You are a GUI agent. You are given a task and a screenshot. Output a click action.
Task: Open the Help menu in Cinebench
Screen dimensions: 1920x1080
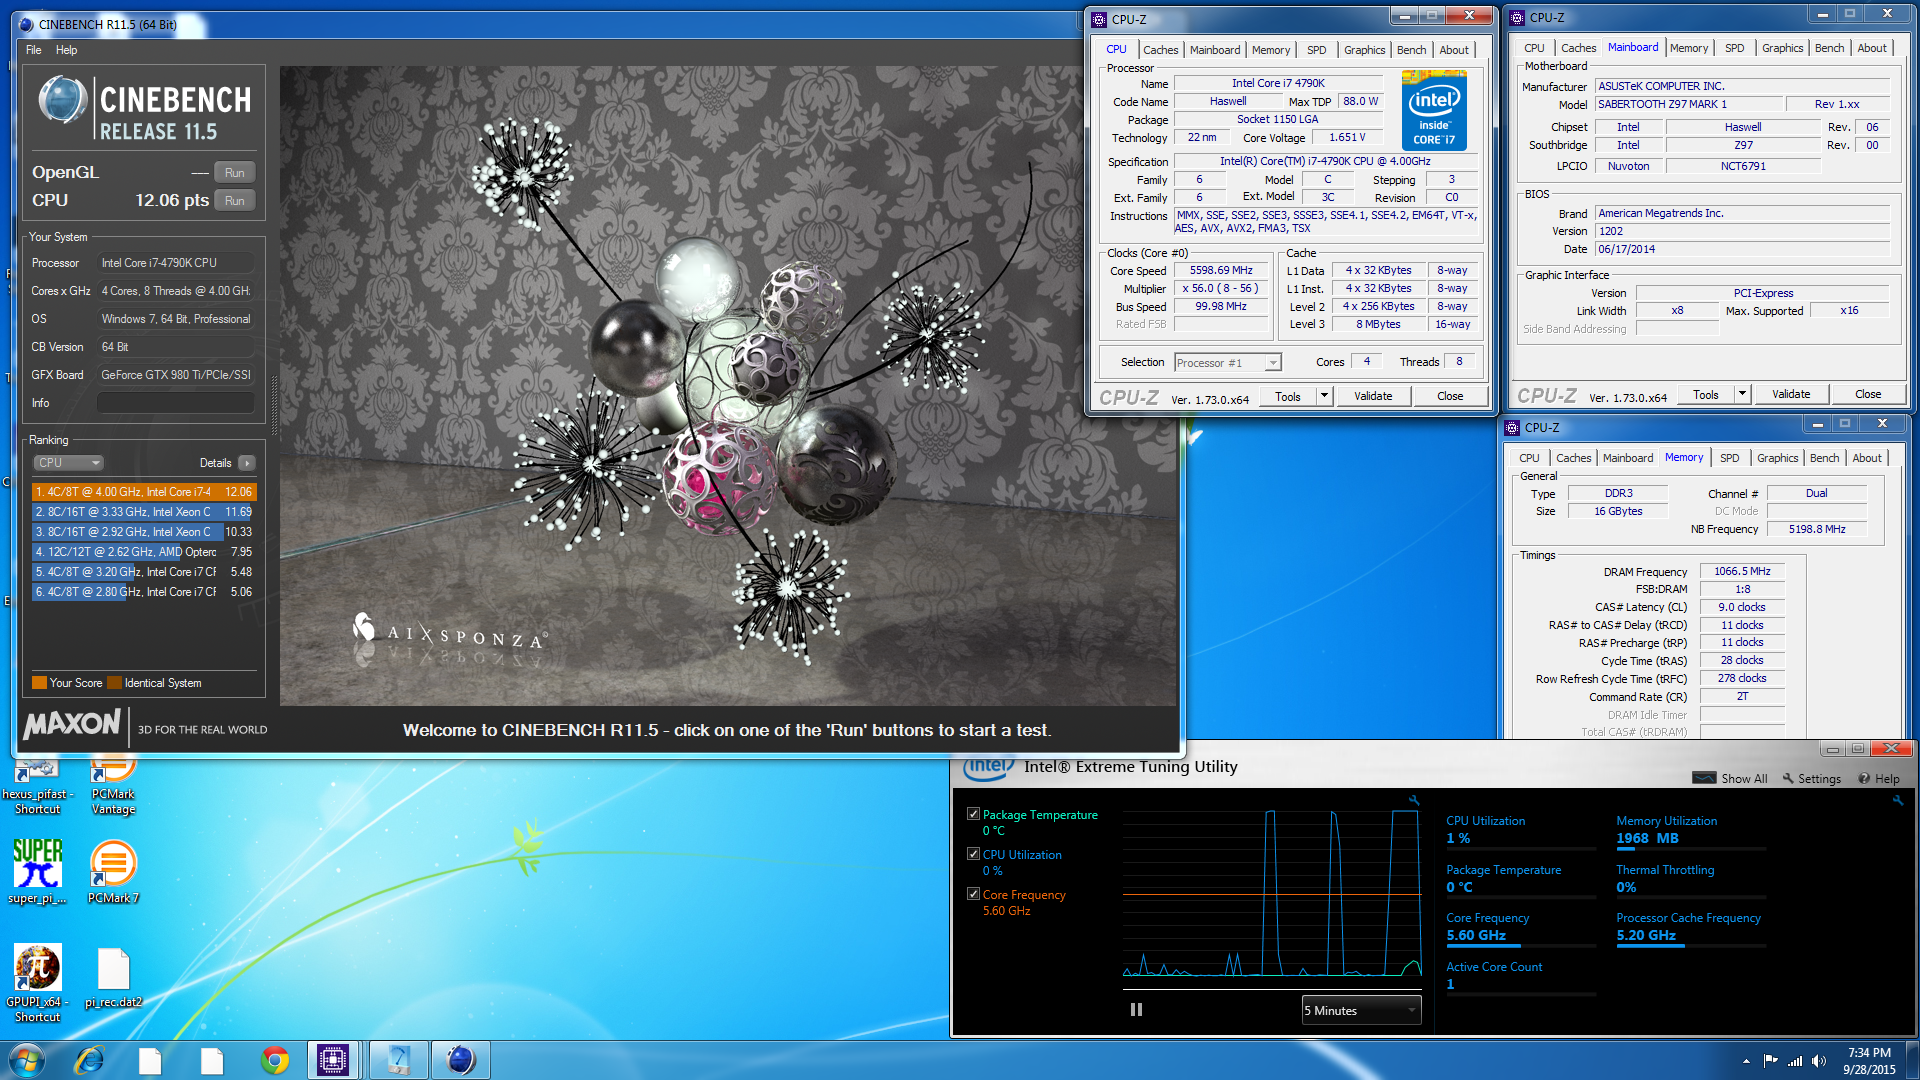click(66, 50)
